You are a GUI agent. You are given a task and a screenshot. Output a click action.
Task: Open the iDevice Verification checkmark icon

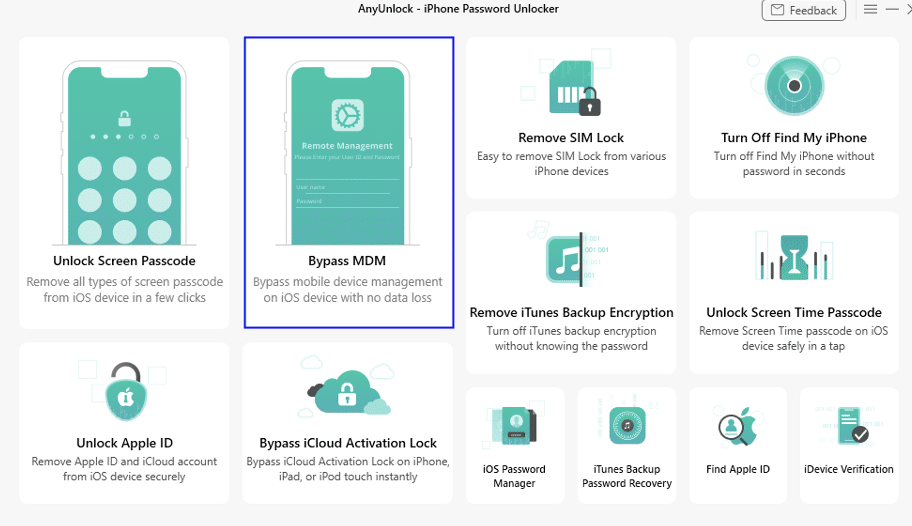853,426
